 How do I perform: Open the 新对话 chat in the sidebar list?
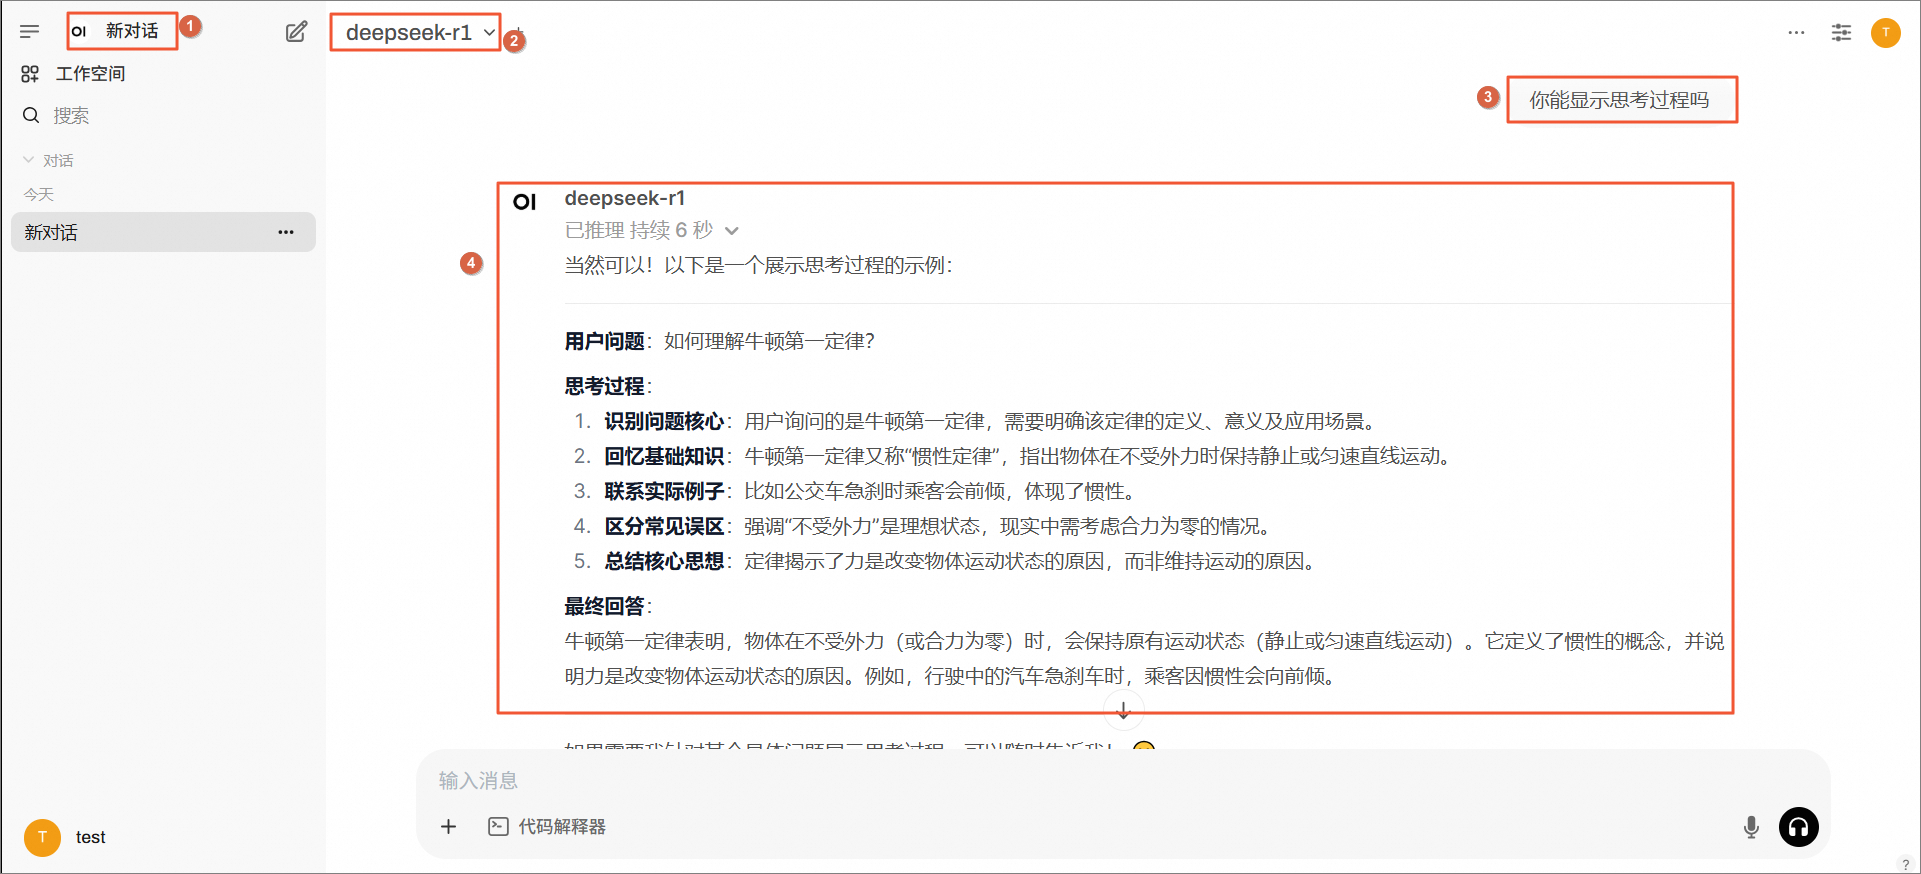point(163,232)
